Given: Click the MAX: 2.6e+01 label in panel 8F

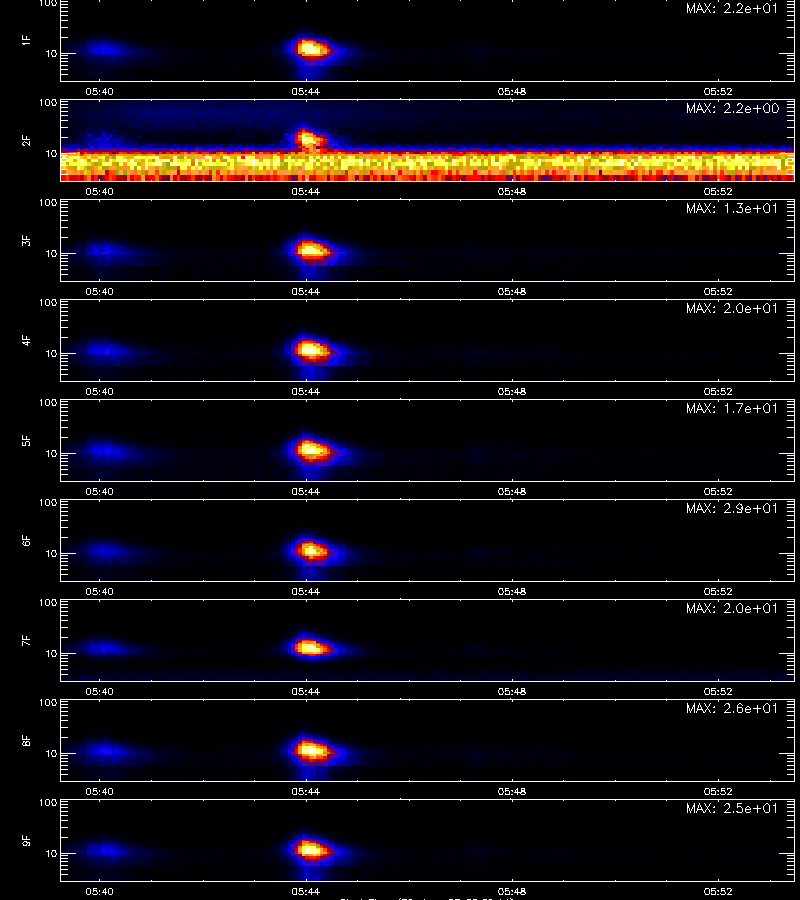Looking at the screenshot, I should click(732, 708).
